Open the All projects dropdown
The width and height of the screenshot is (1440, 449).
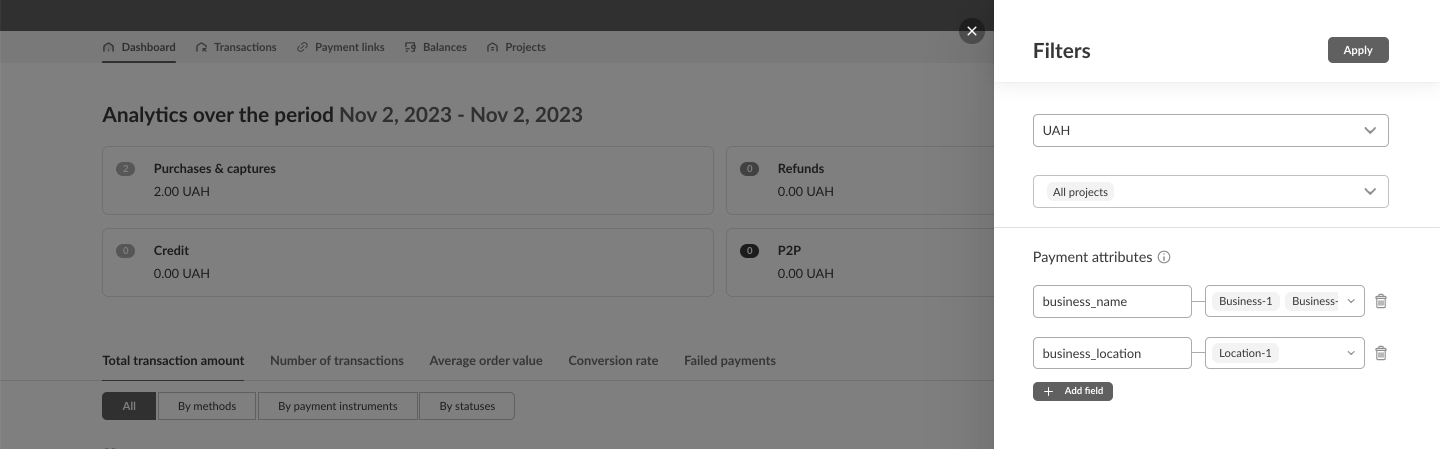click(1369, 191)
